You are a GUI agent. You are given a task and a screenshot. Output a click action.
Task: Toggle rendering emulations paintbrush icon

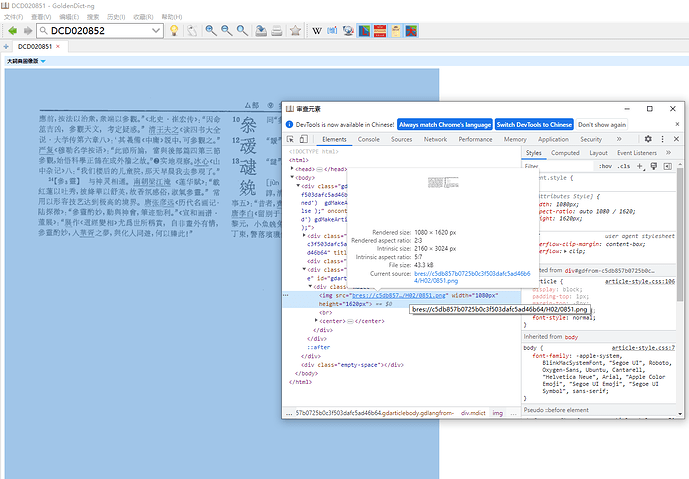654,166
